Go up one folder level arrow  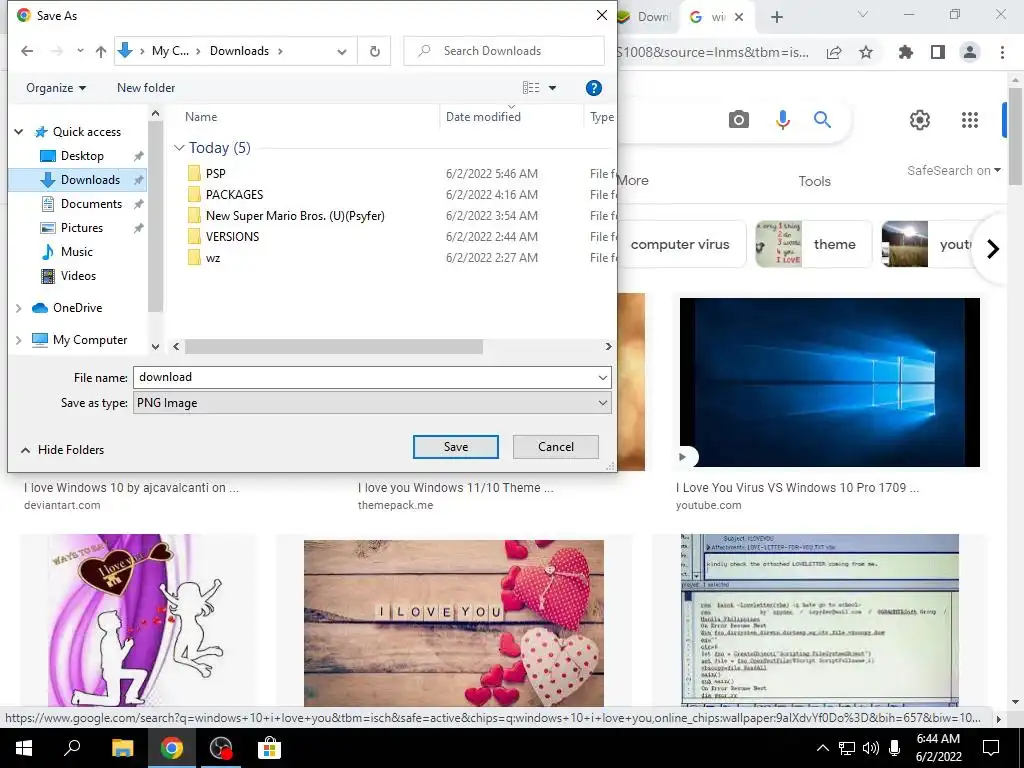(x=101, y=51)
